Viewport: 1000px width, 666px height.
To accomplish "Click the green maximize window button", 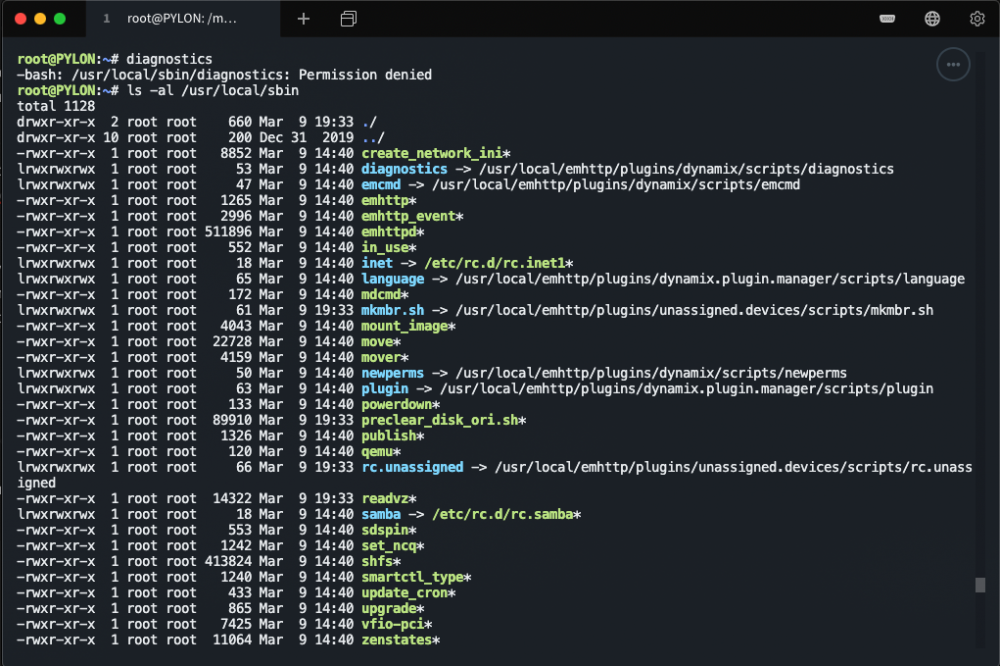I will (60, 18).
